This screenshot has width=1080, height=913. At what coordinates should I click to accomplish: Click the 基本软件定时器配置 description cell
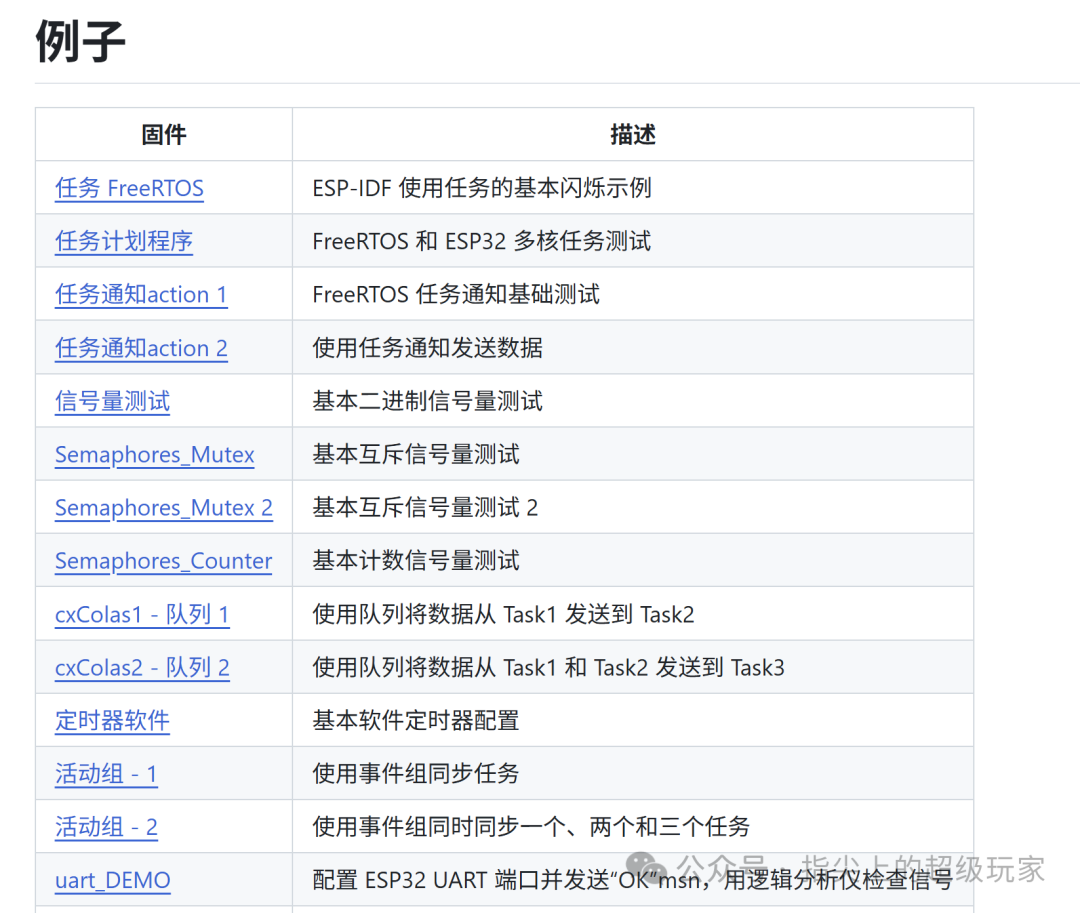632,720
